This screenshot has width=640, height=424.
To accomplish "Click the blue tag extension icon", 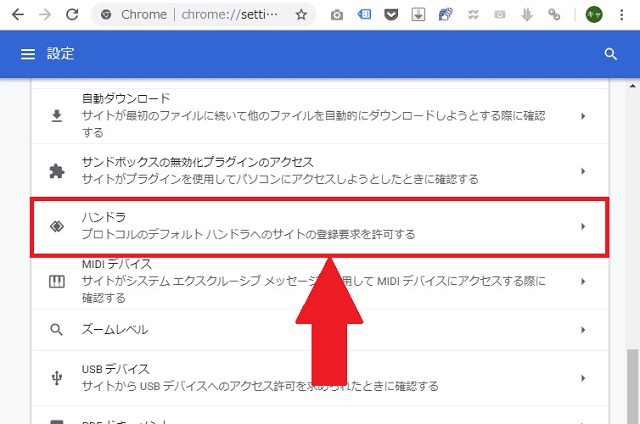I will (364, 15).
